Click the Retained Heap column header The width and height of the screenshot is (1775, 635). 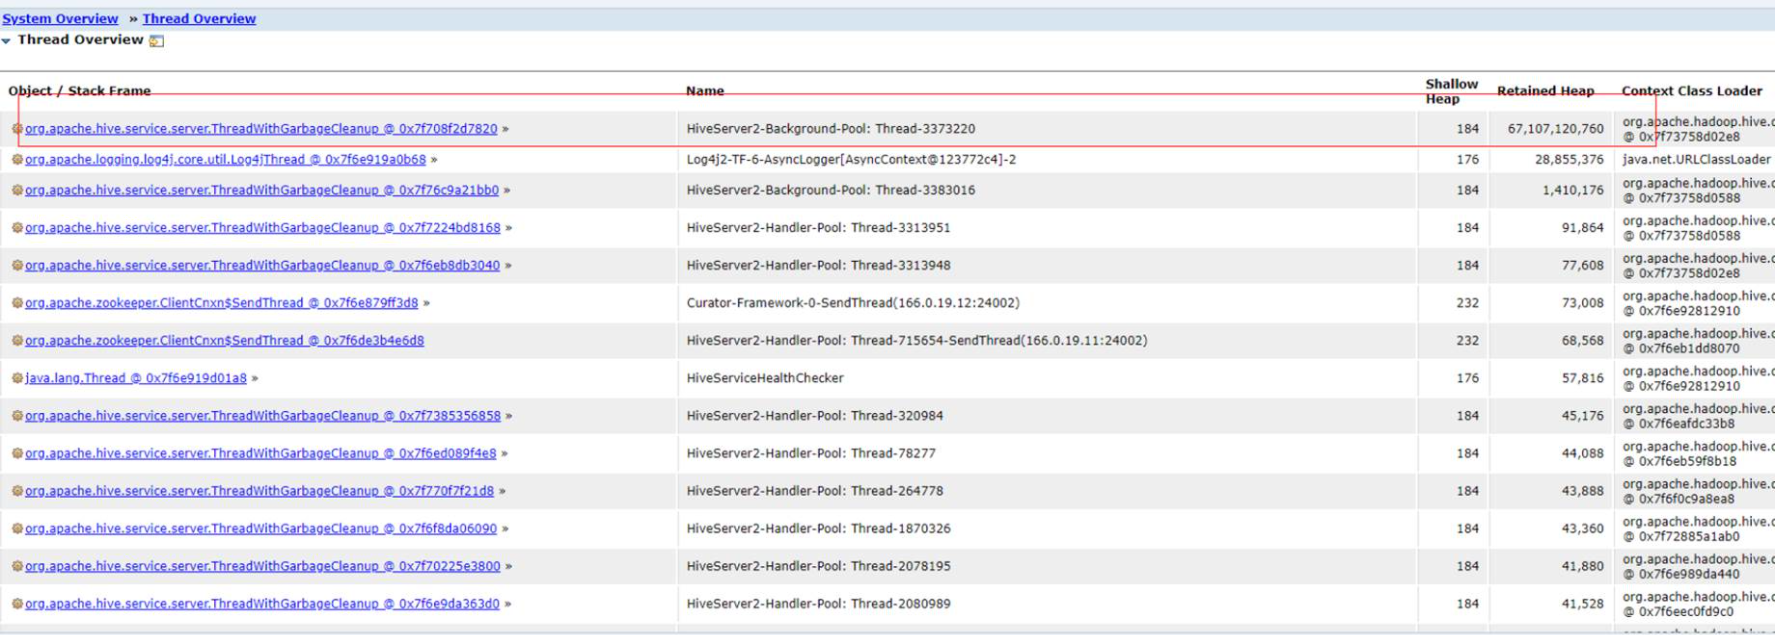(1545, 91)
